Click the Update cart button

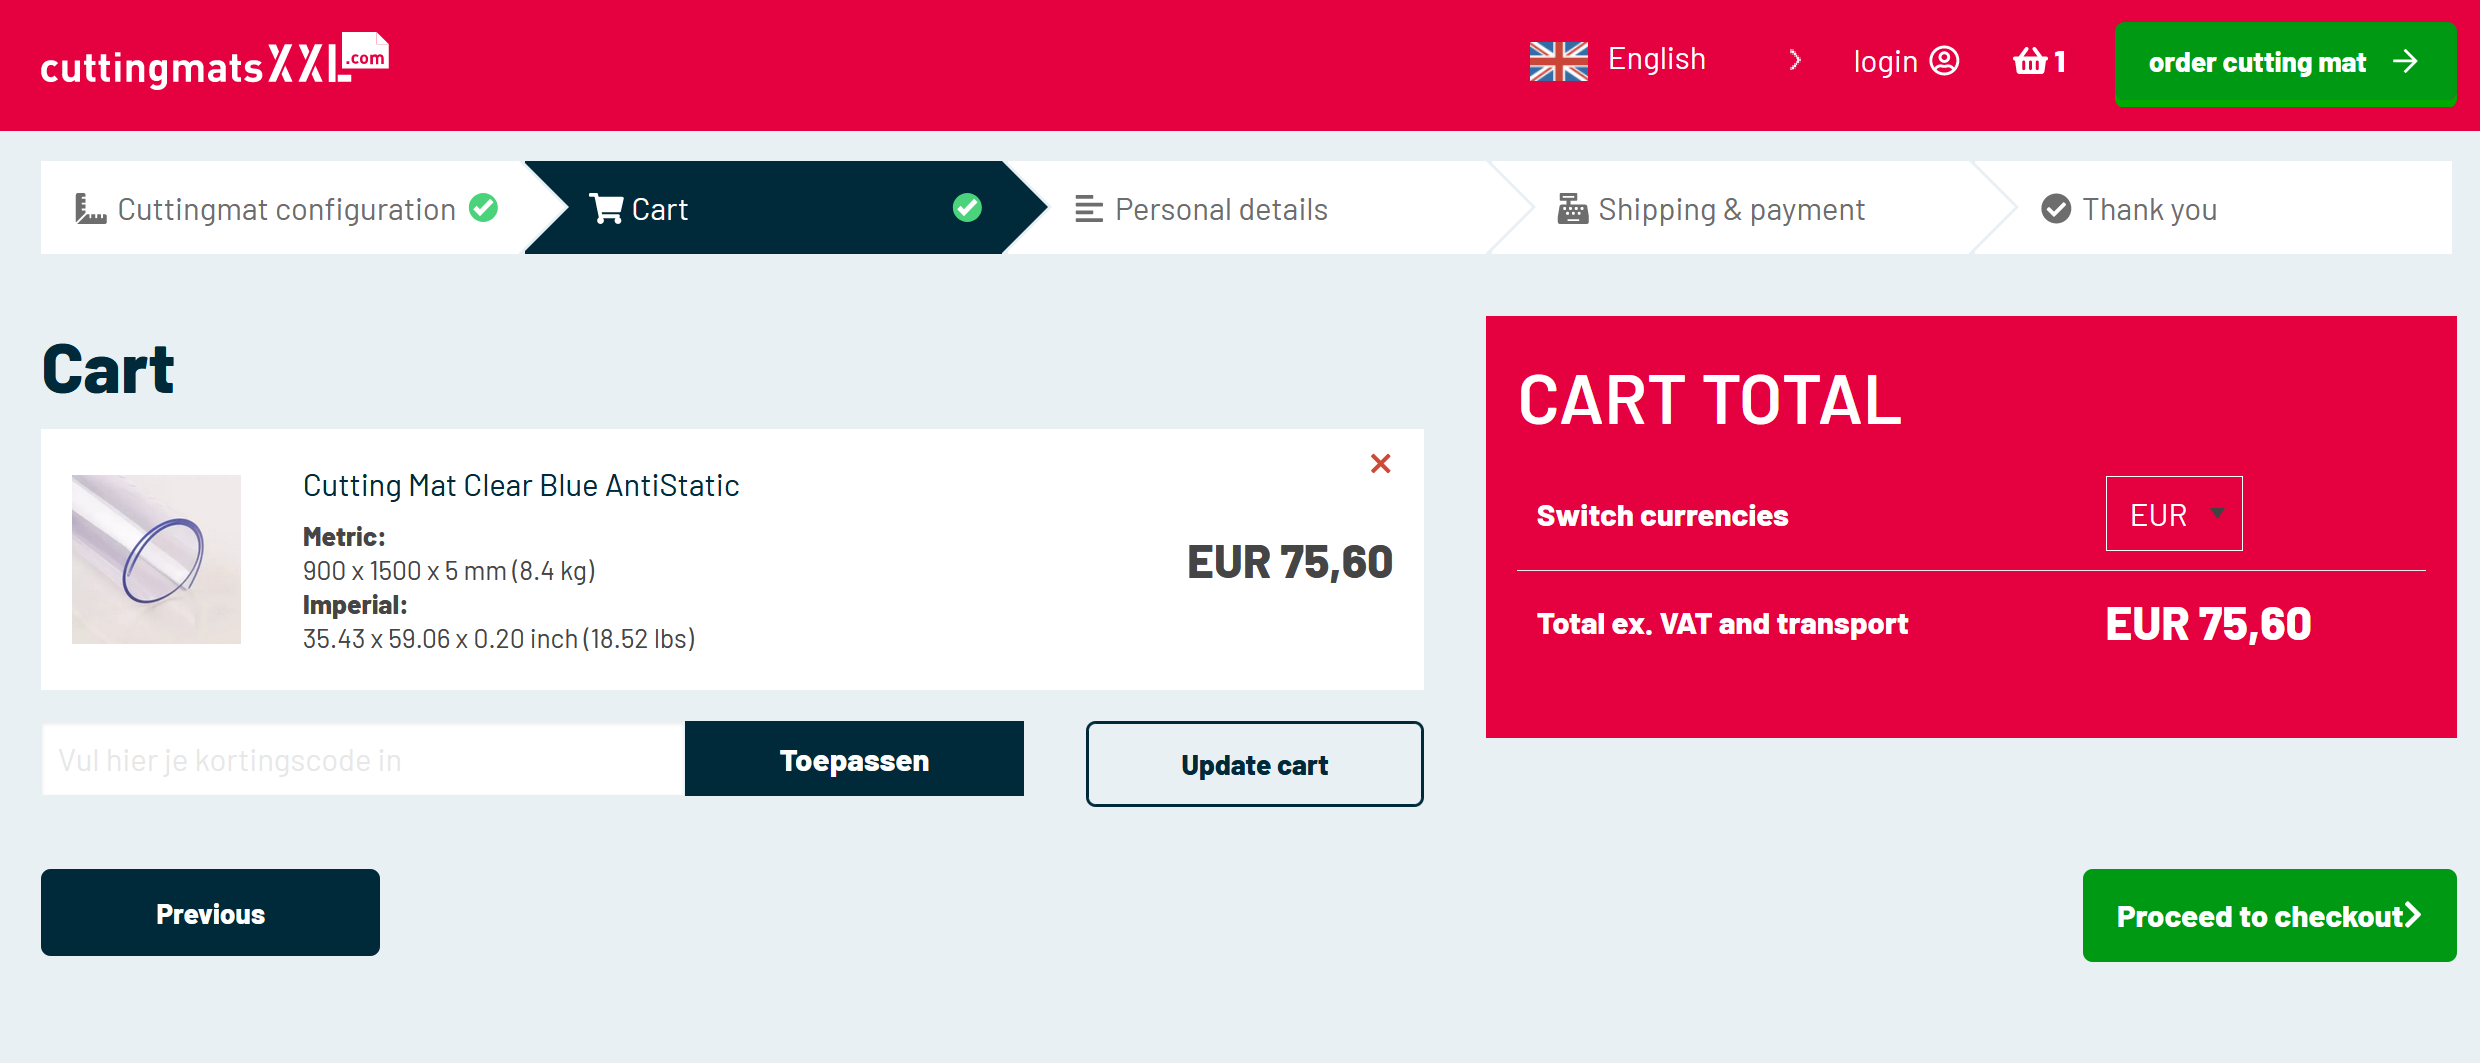click(x=1254, y=764)
